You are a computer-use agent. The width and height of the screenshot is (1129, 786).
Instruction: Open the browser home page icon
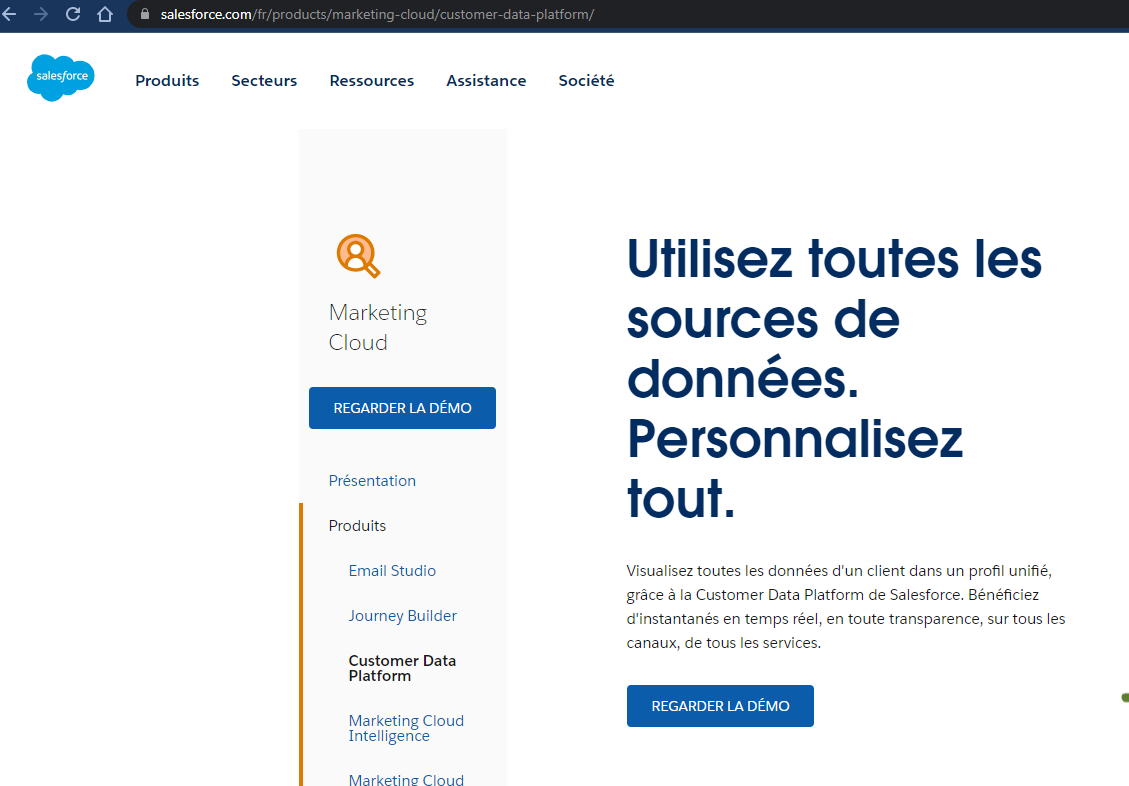click(x=105, y=14)
